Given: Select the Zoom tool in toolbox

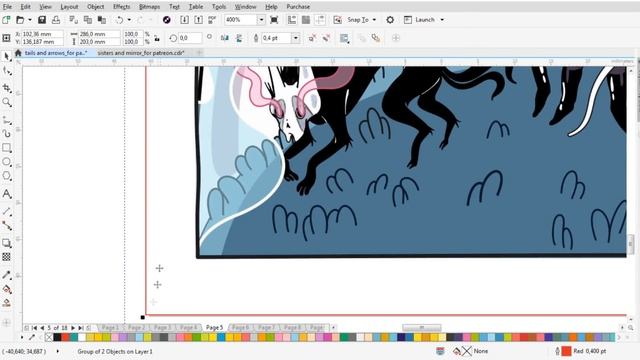Looking at the screenshot, I should click(7, 102).
